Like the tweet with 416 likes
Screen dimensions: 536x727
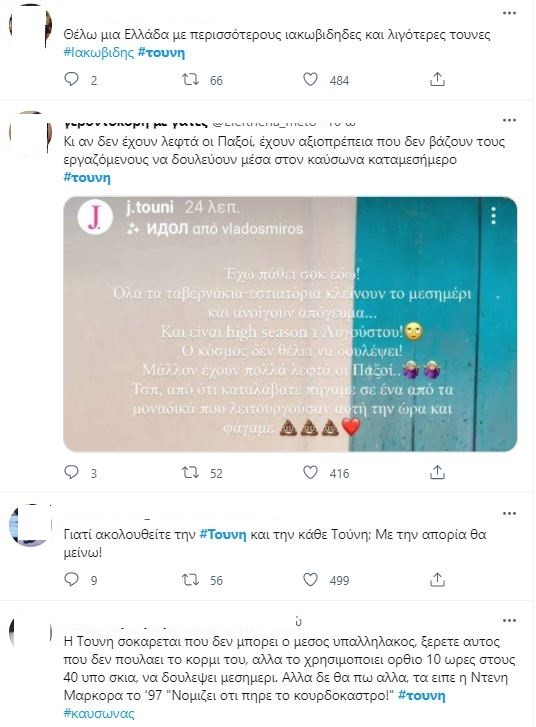(310, 472)
